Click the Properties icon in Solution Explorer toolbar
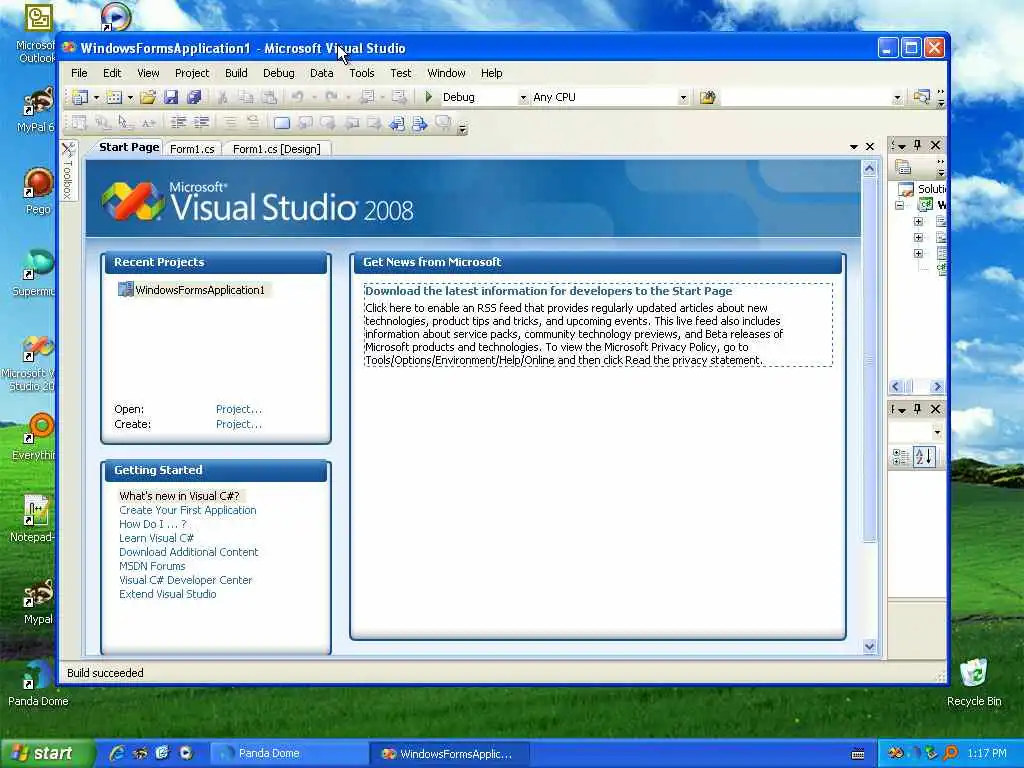1024x768 pixels. pyautogui.click(x=903, y=167)
